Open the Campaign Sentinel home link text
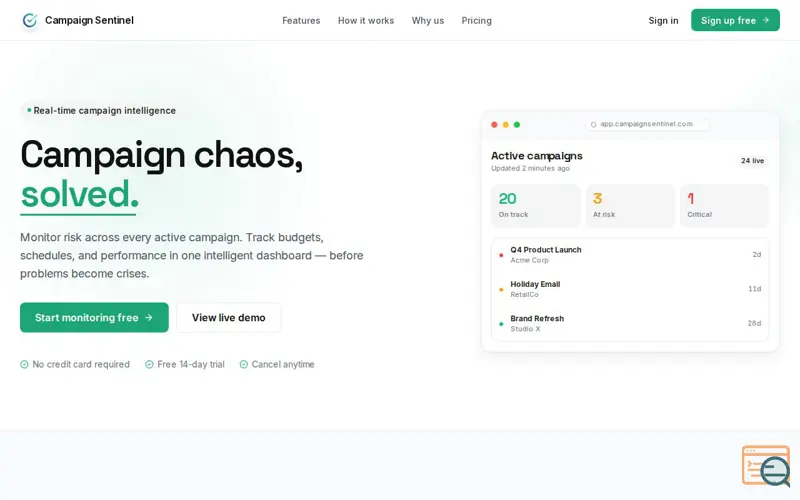The width and height of the screenshot is (800, 500). 89,20
